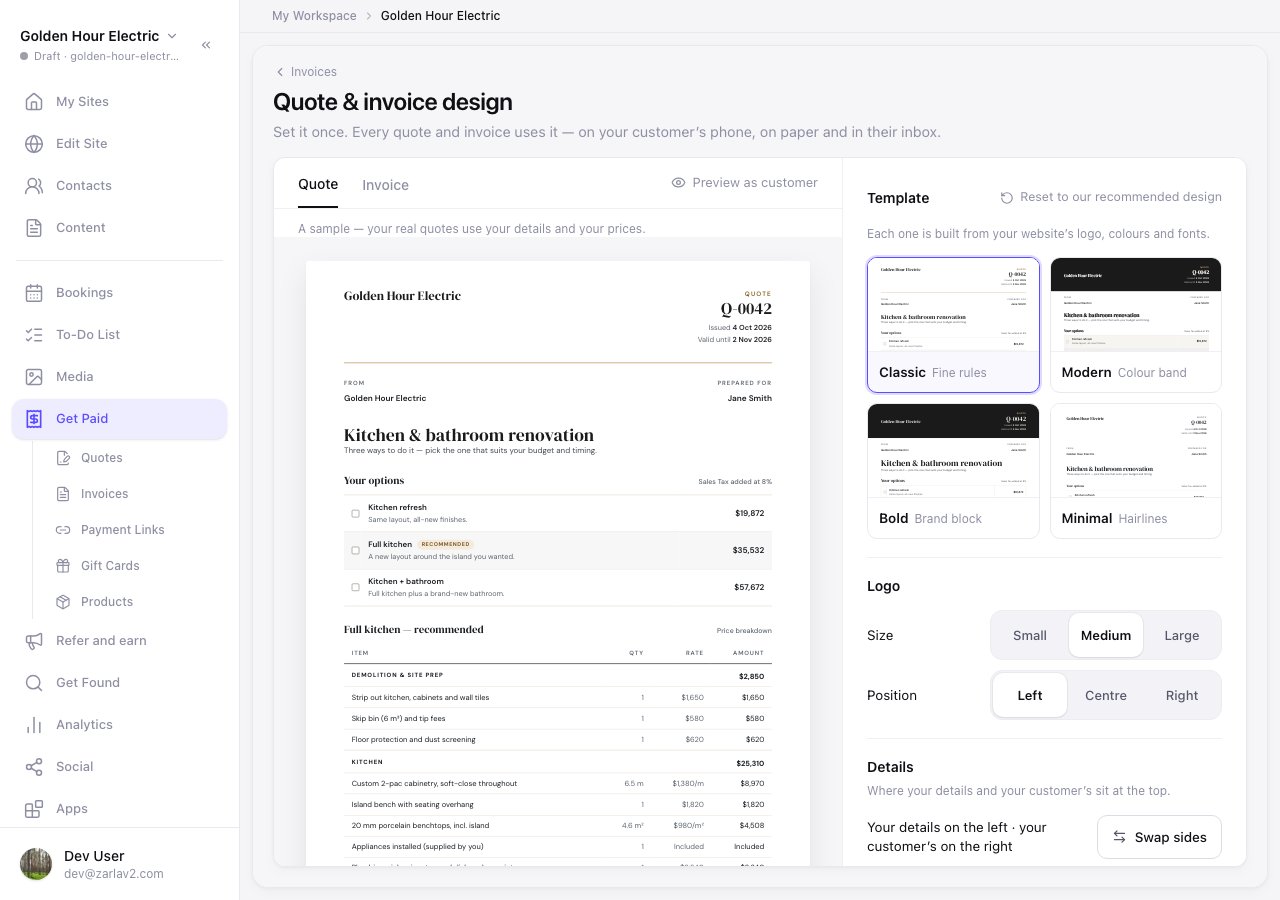Switch to the Invoice tab
Viewport: 1280px width, 900px height.
(x=385, y=185)
